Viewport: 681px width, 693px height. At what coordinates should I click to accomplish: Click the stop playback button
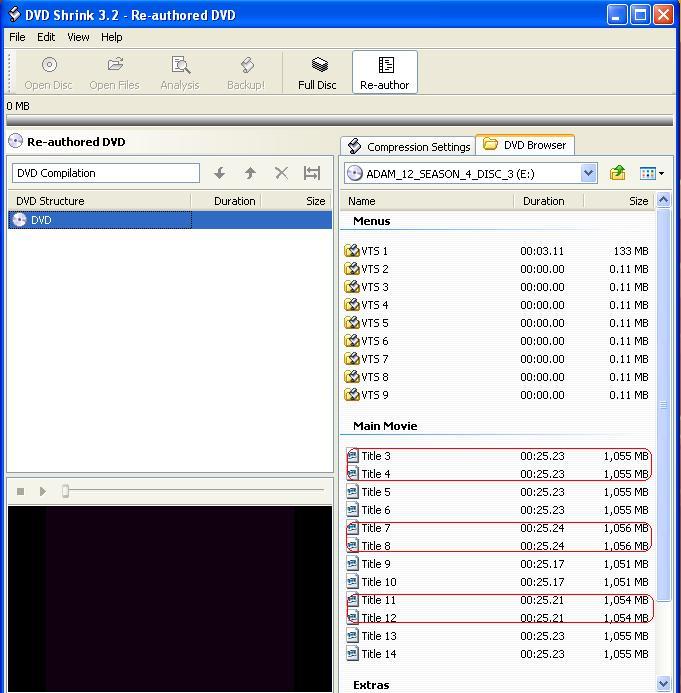20,491
